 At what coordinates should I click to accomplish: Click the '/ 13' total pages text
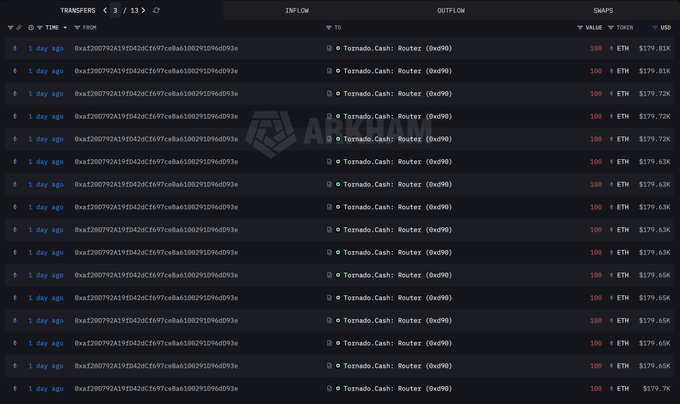(131, 10)
